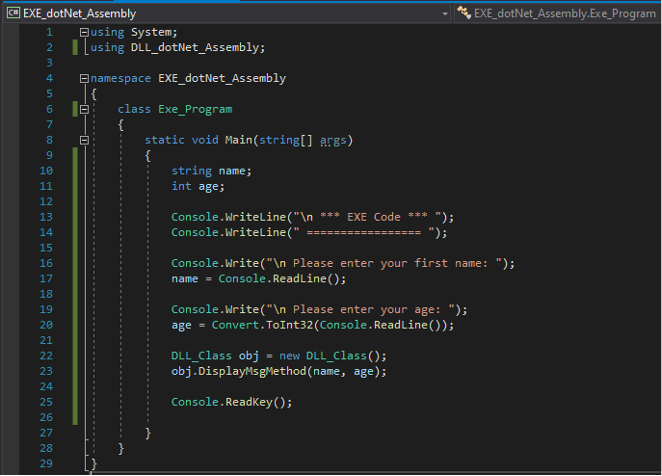Click the 'new' keyword on line 22
The width and height of the screenshot is (662, 476).
[289, 356]
